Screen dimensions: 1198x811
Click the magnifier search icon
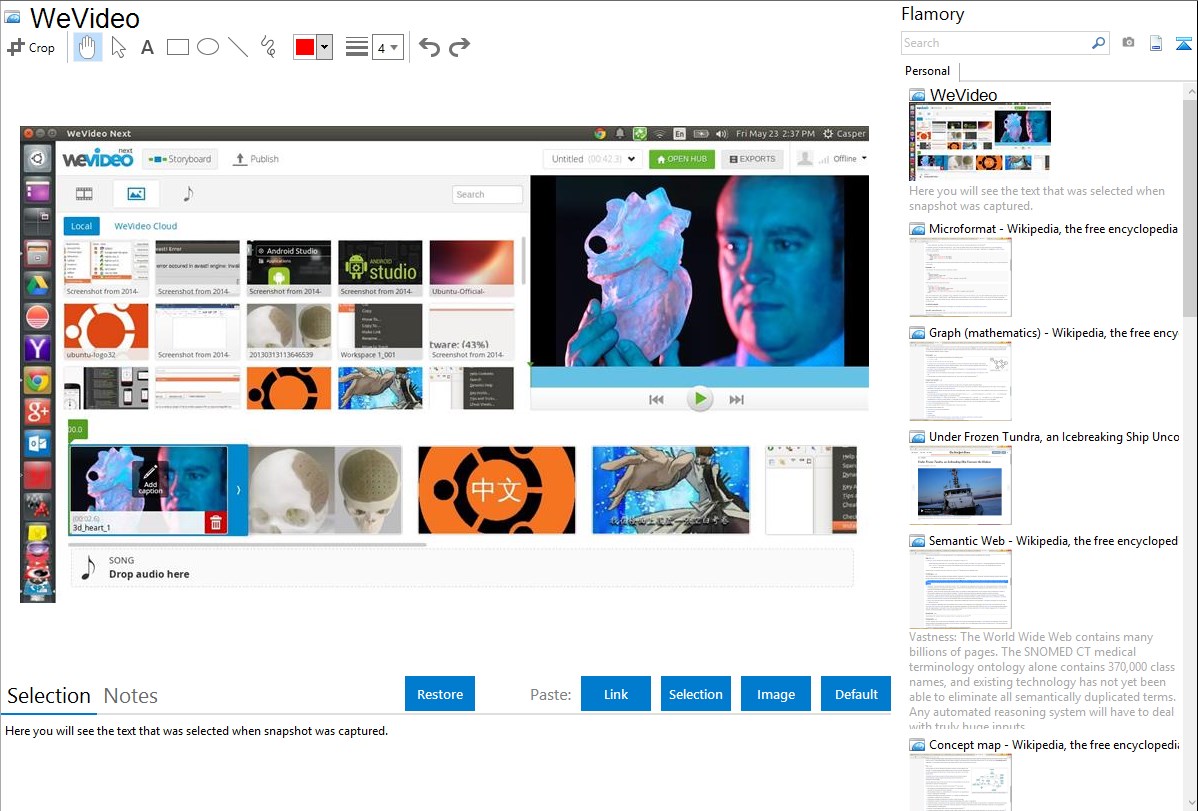point(1098,43)
